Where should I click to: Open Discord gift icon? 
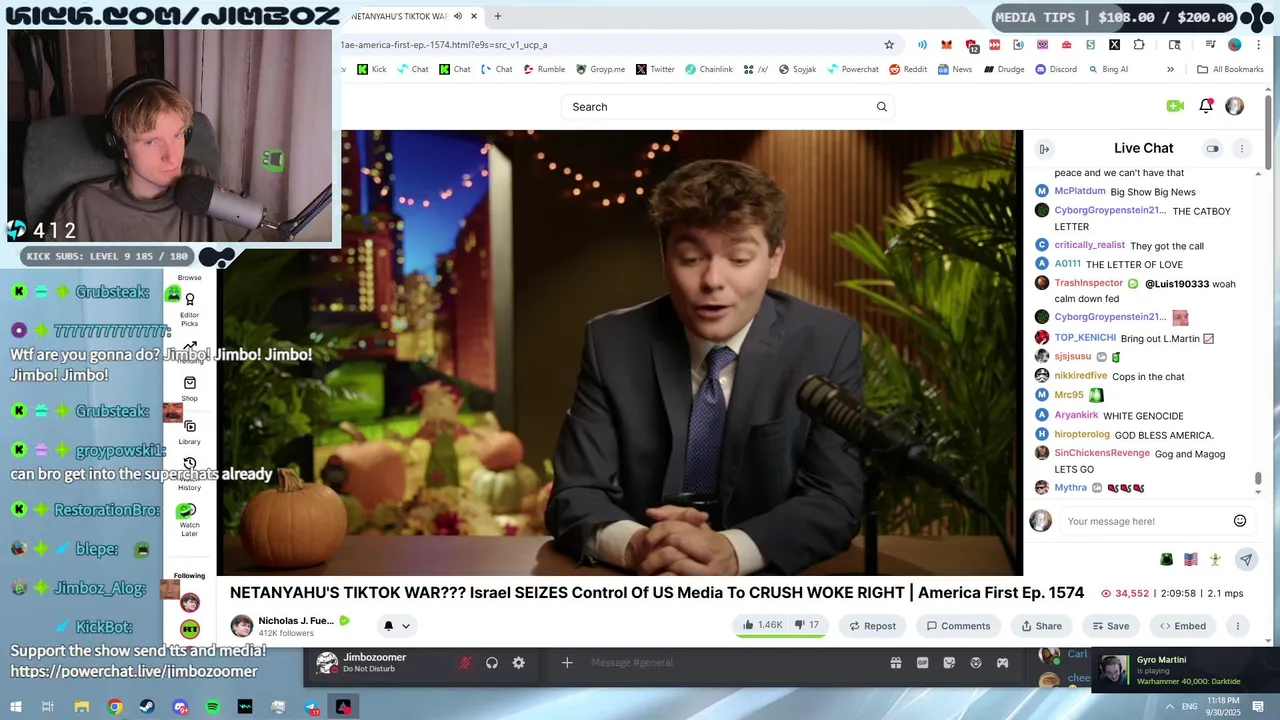point(896,663)
